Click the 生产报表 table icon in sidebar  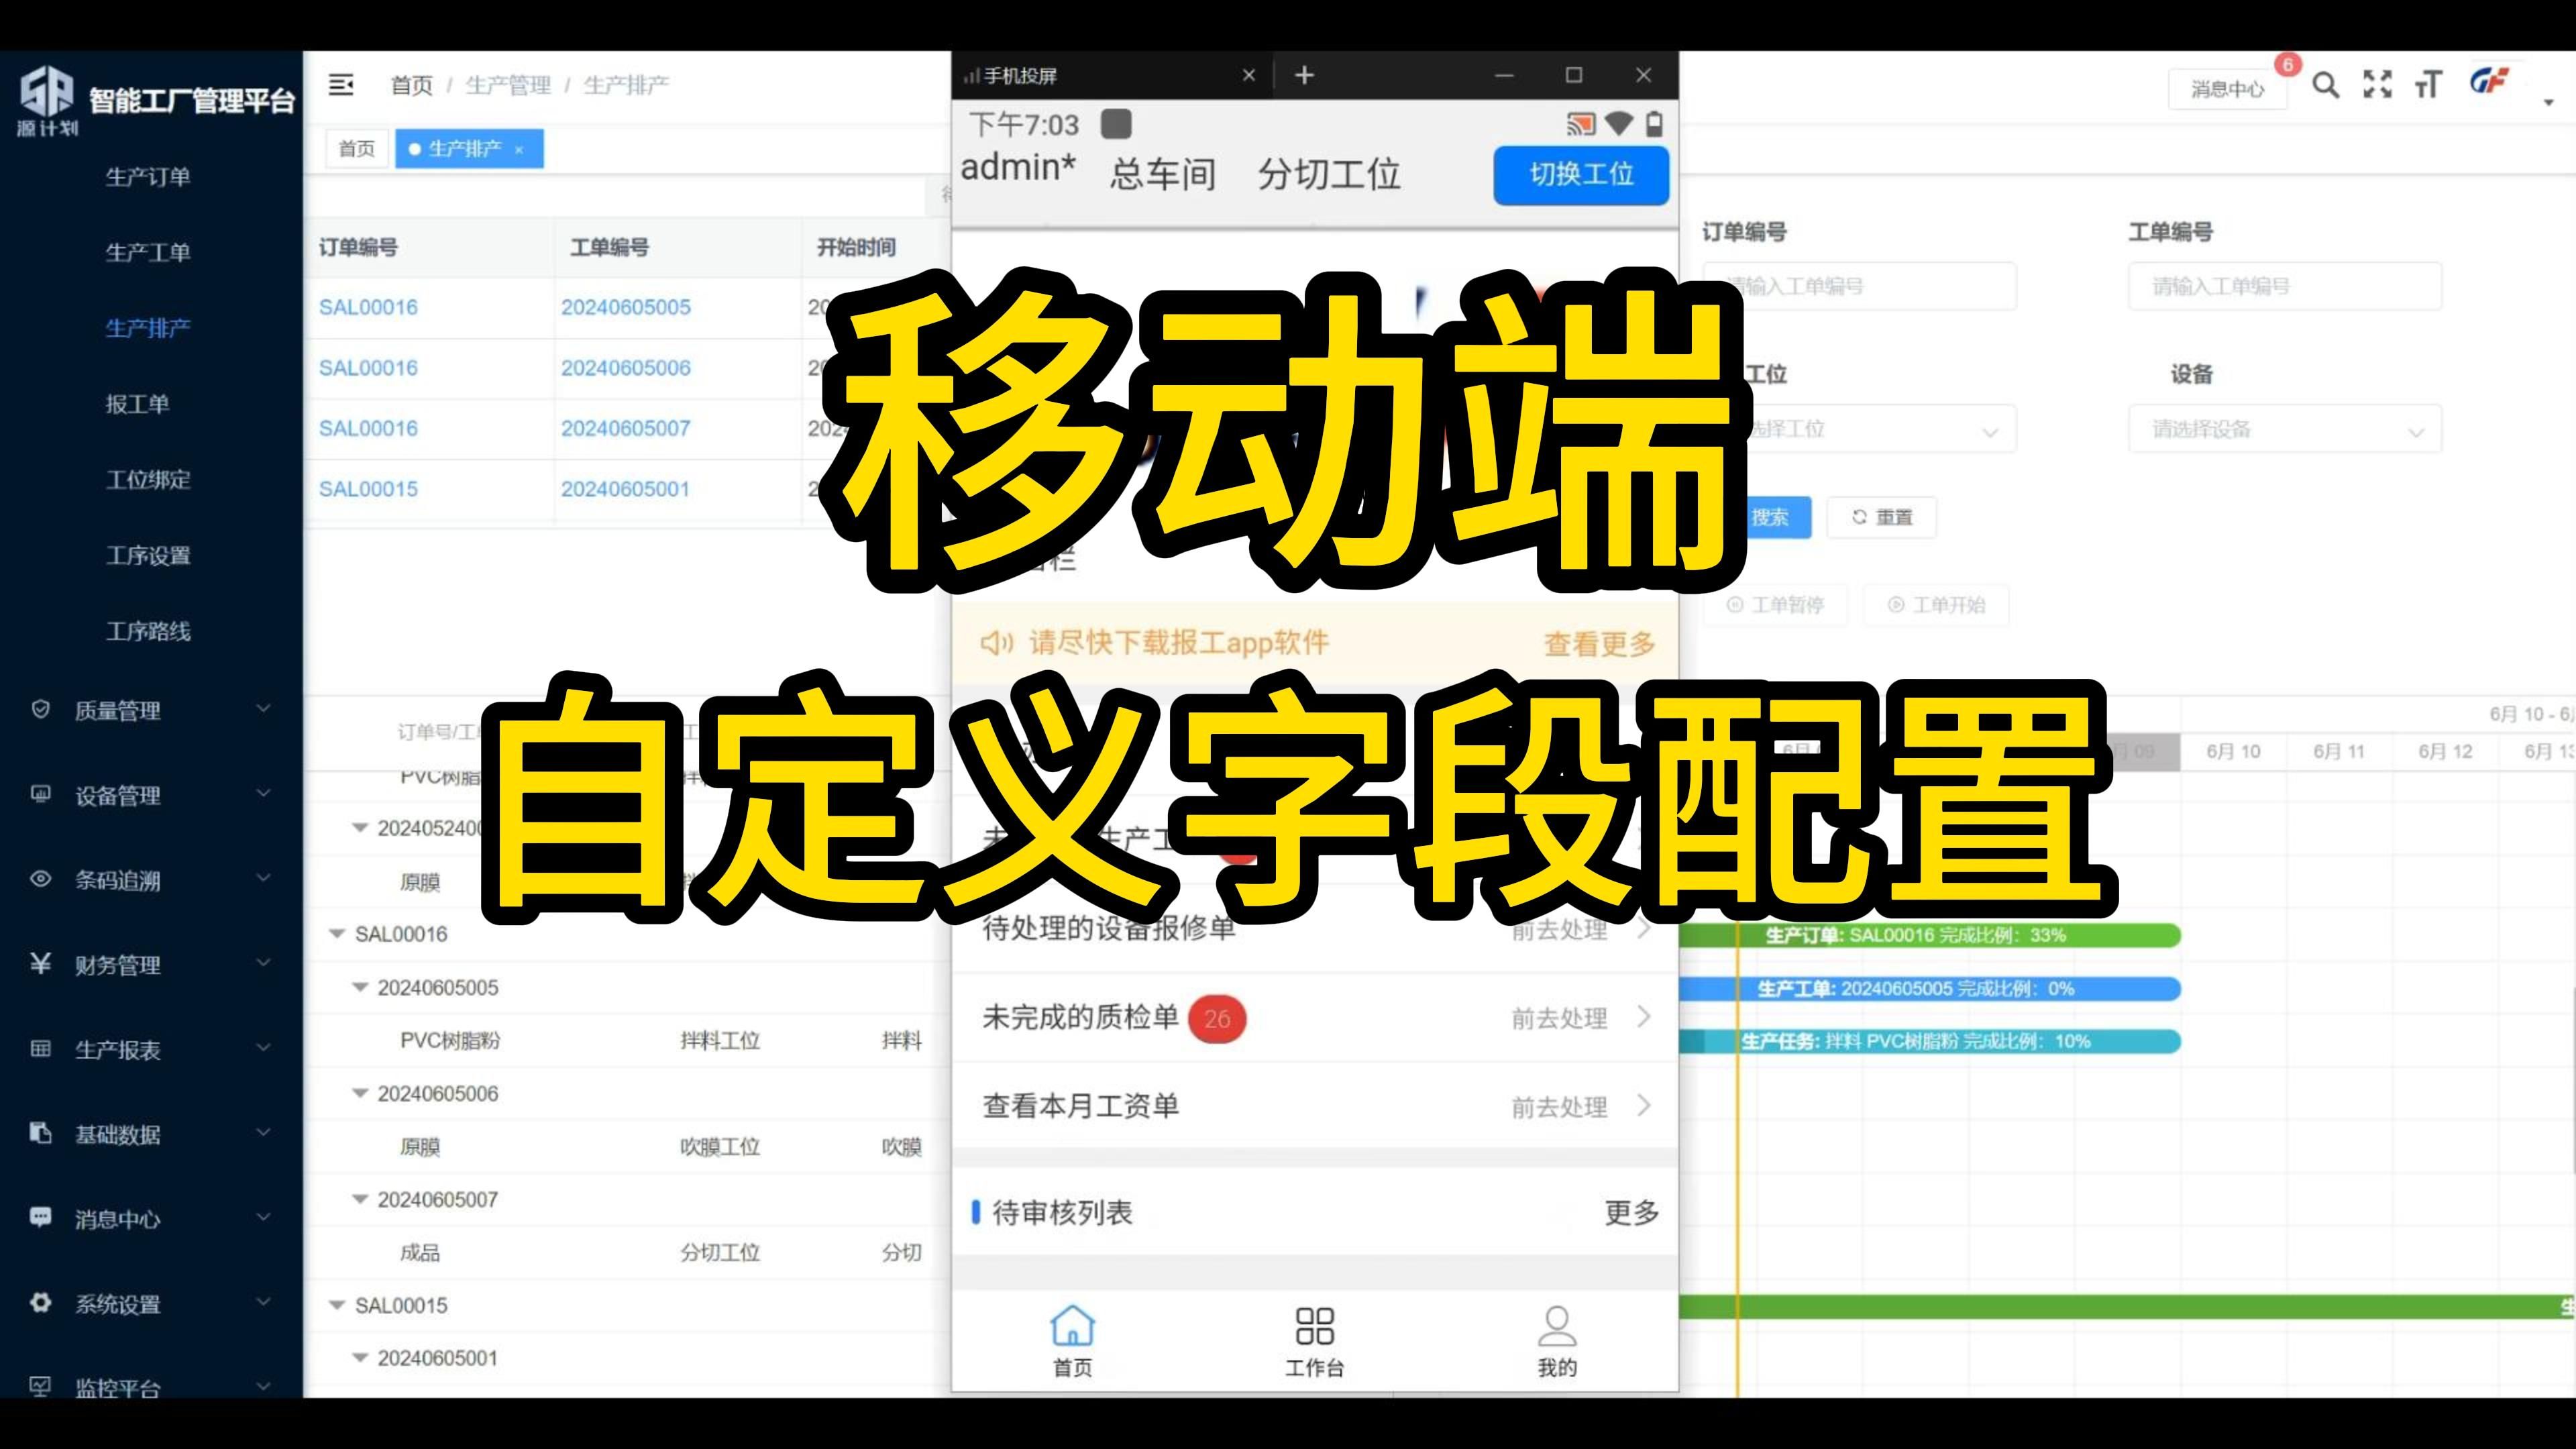pyautogui.click(x=41, y=1048)
